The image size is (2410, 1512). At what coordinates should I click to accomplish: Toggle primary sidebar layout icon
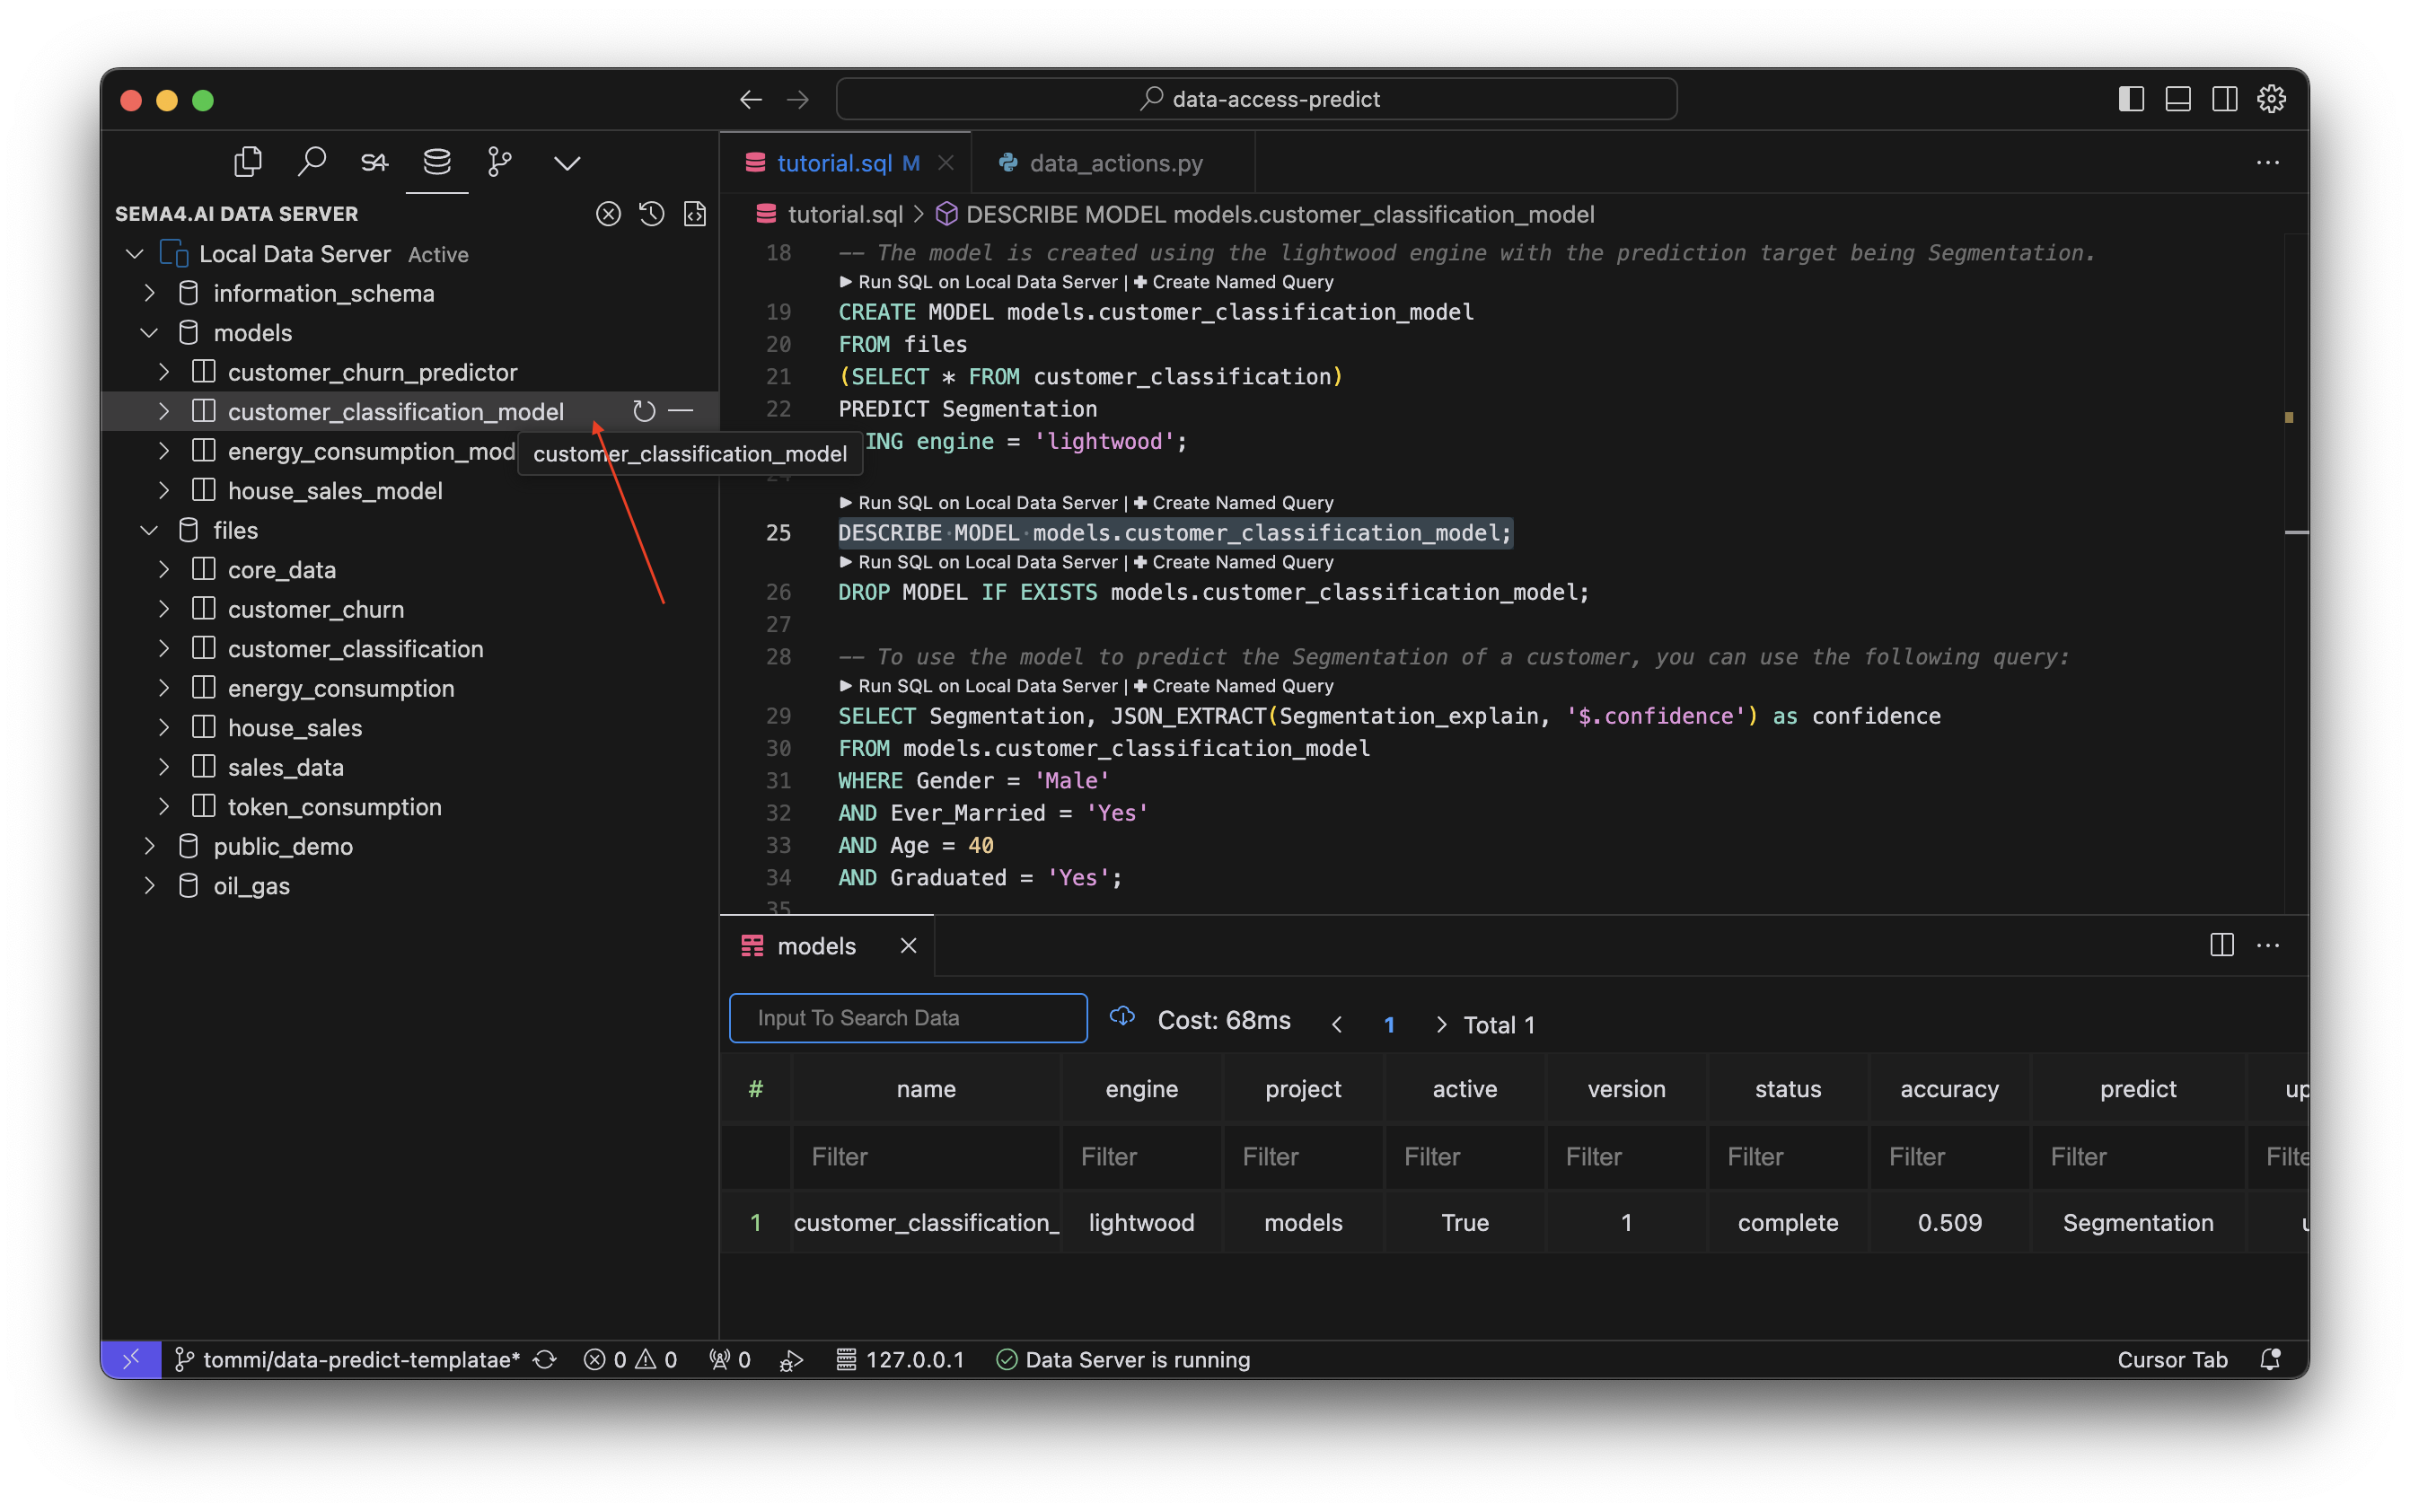tap(2131, 99)
